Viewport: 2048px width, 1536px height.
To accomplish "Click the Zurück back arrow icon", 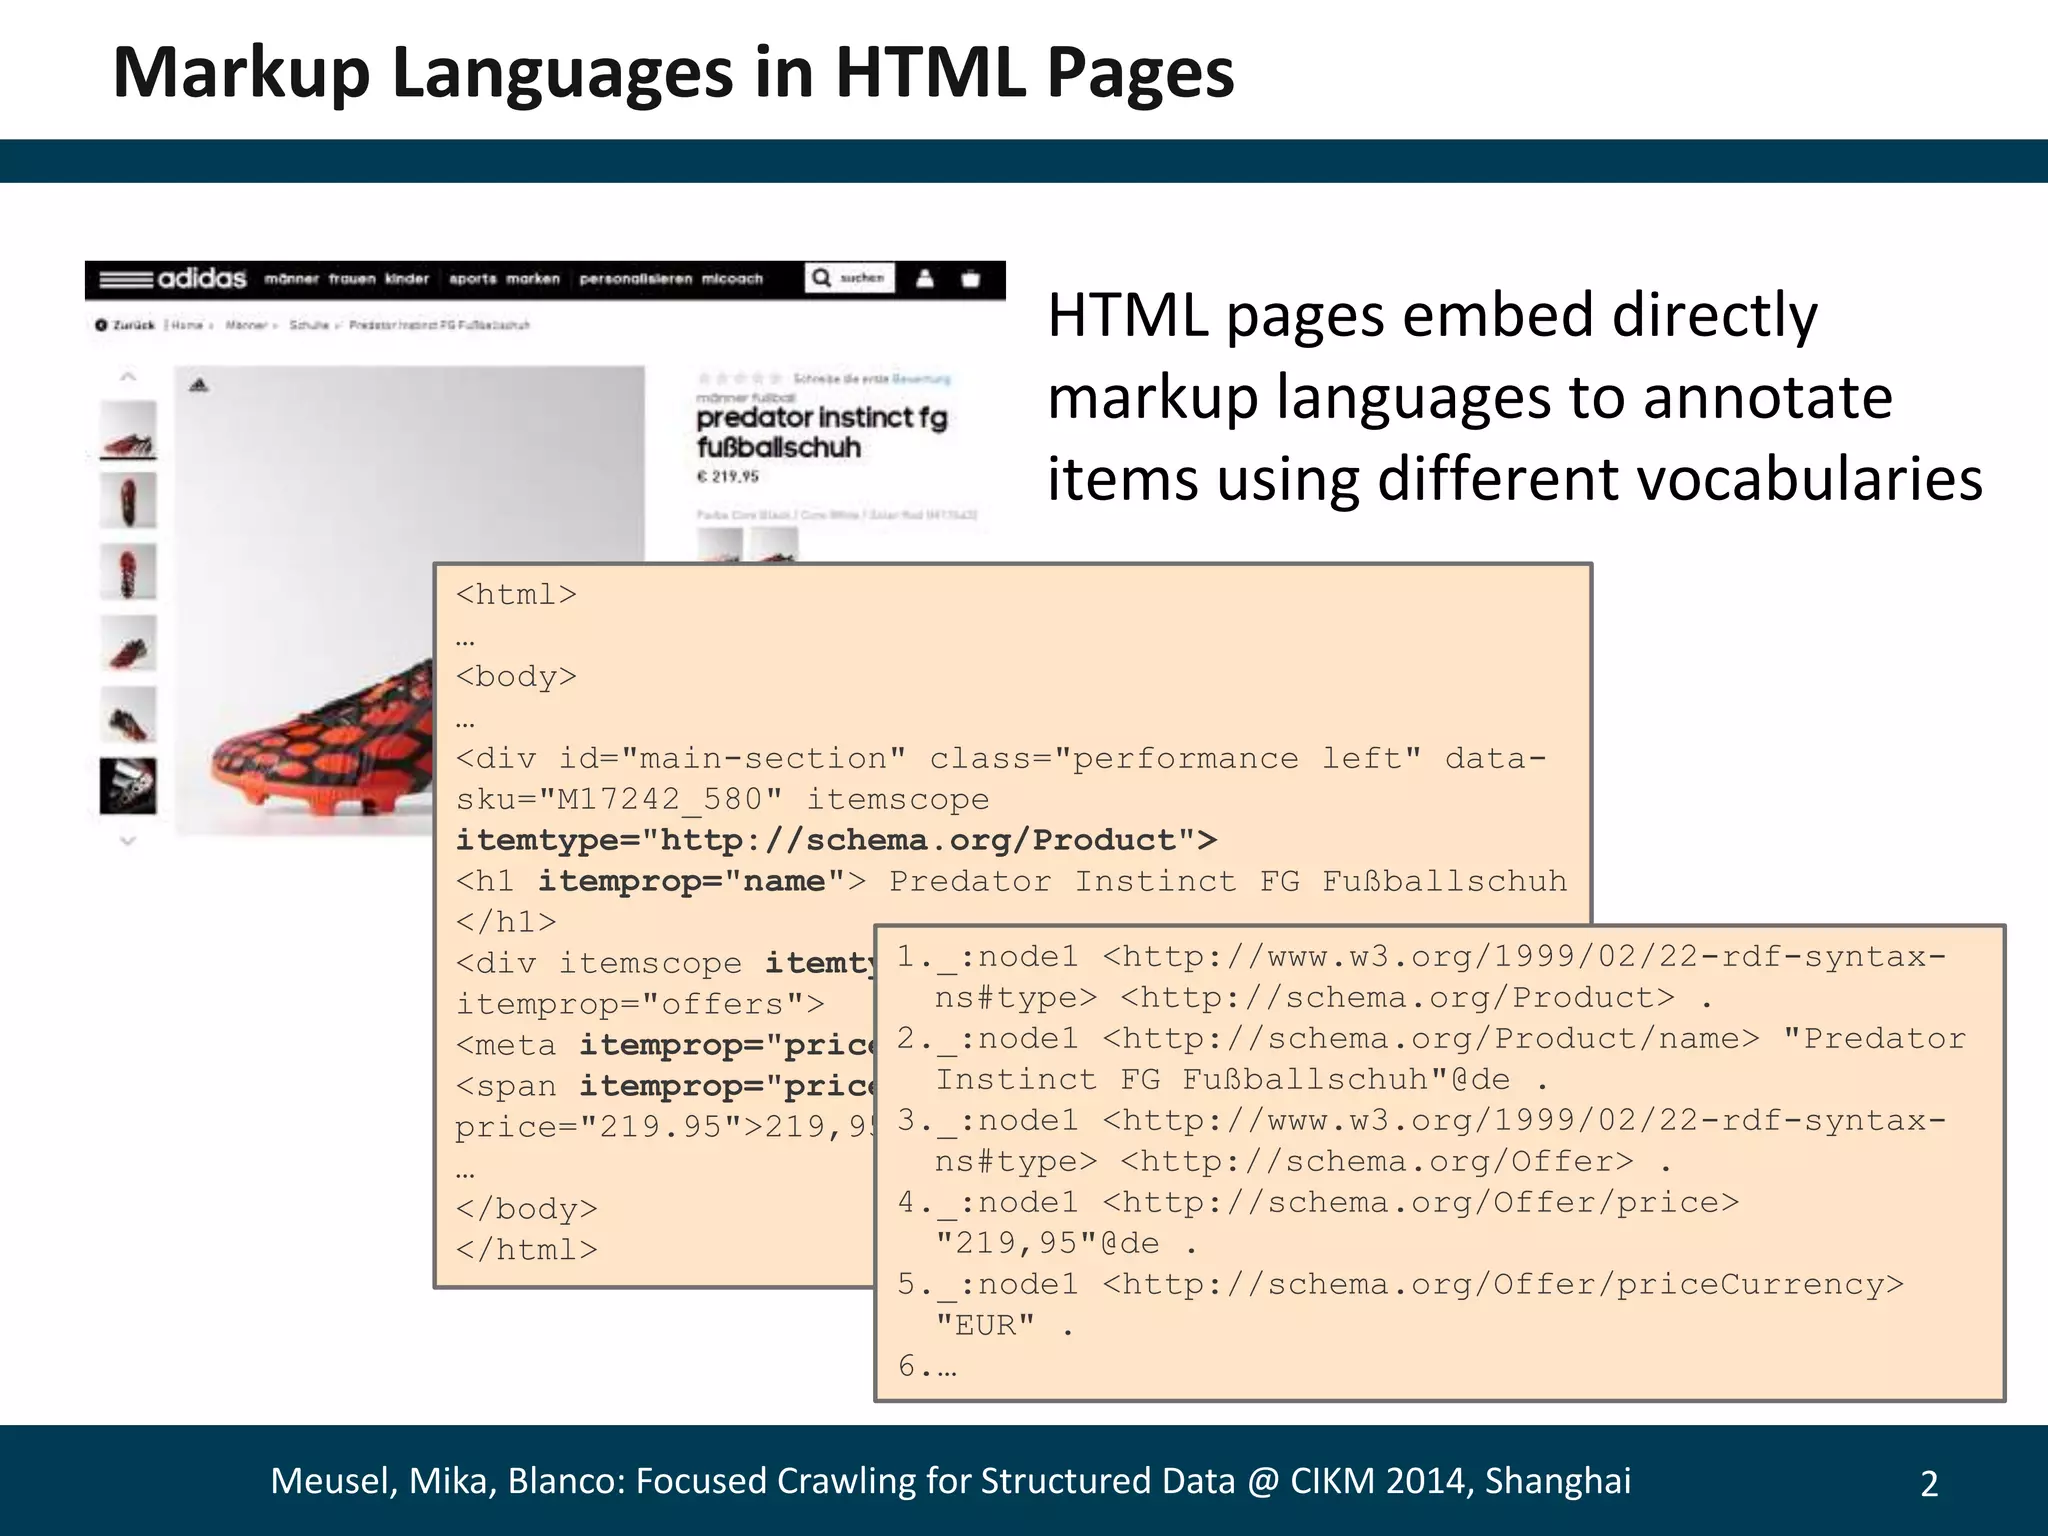I will click(101, 325).
